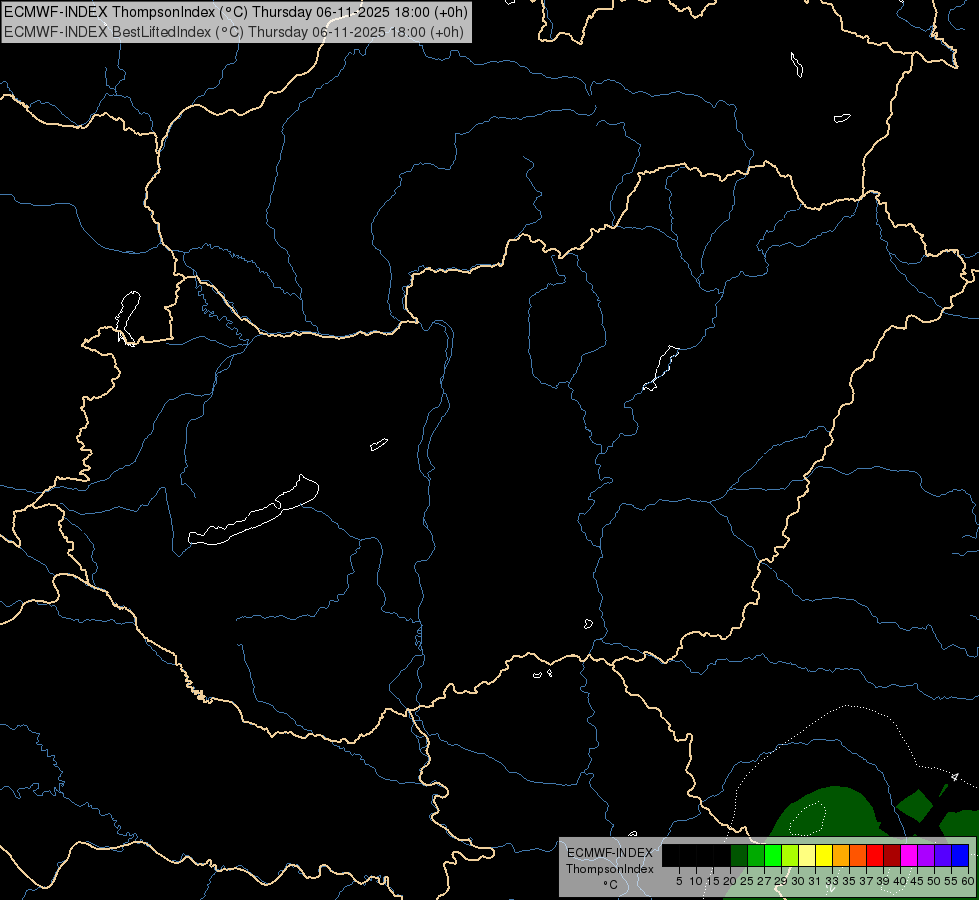Viewport: 979px width, 900px height.
Task: Click the legend value label 60
Action: pos(968,881)
